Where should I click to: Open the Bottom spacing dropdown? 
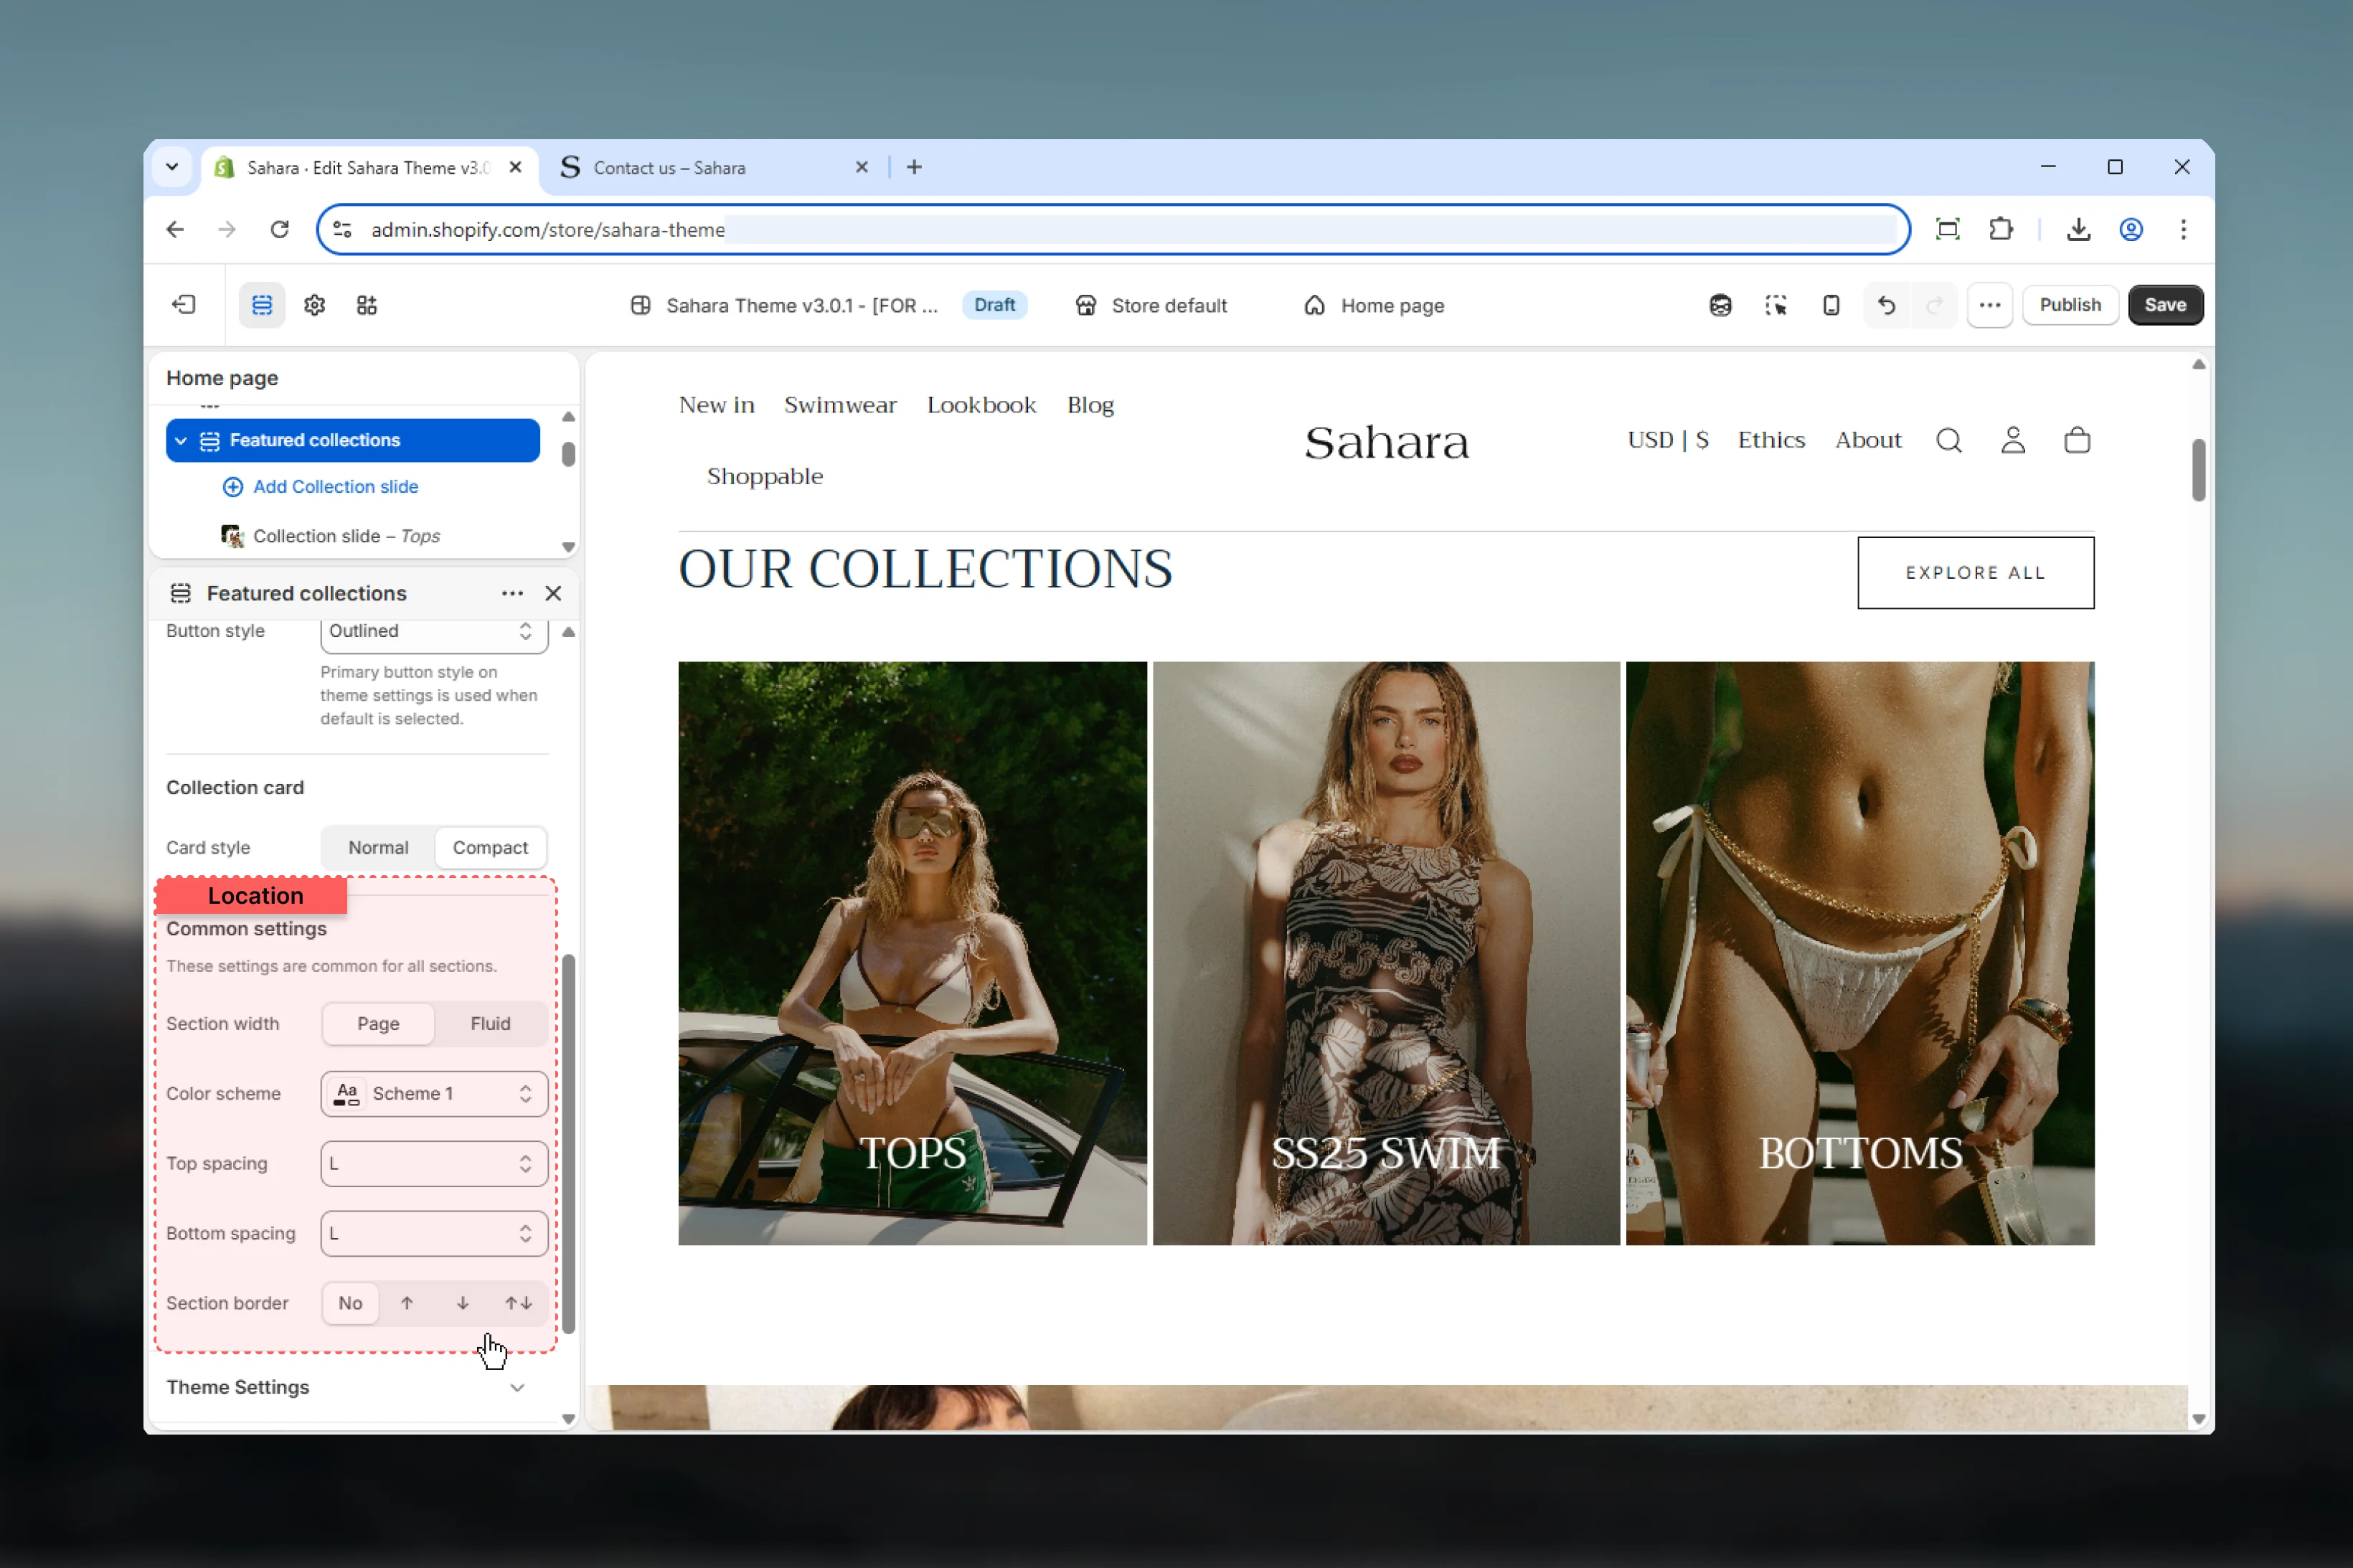434,1233
